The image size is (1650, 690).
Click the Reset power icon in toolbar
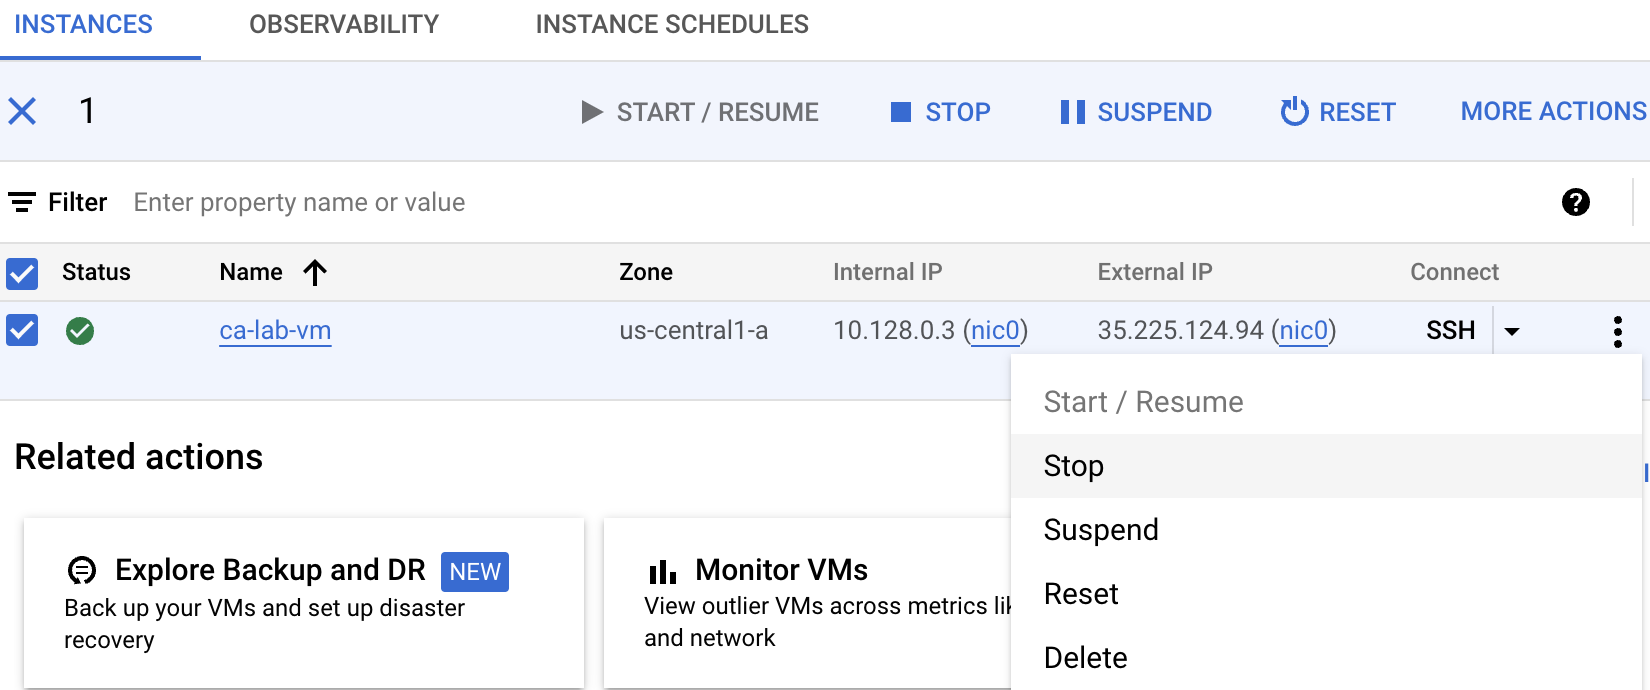pos(1294,112)
